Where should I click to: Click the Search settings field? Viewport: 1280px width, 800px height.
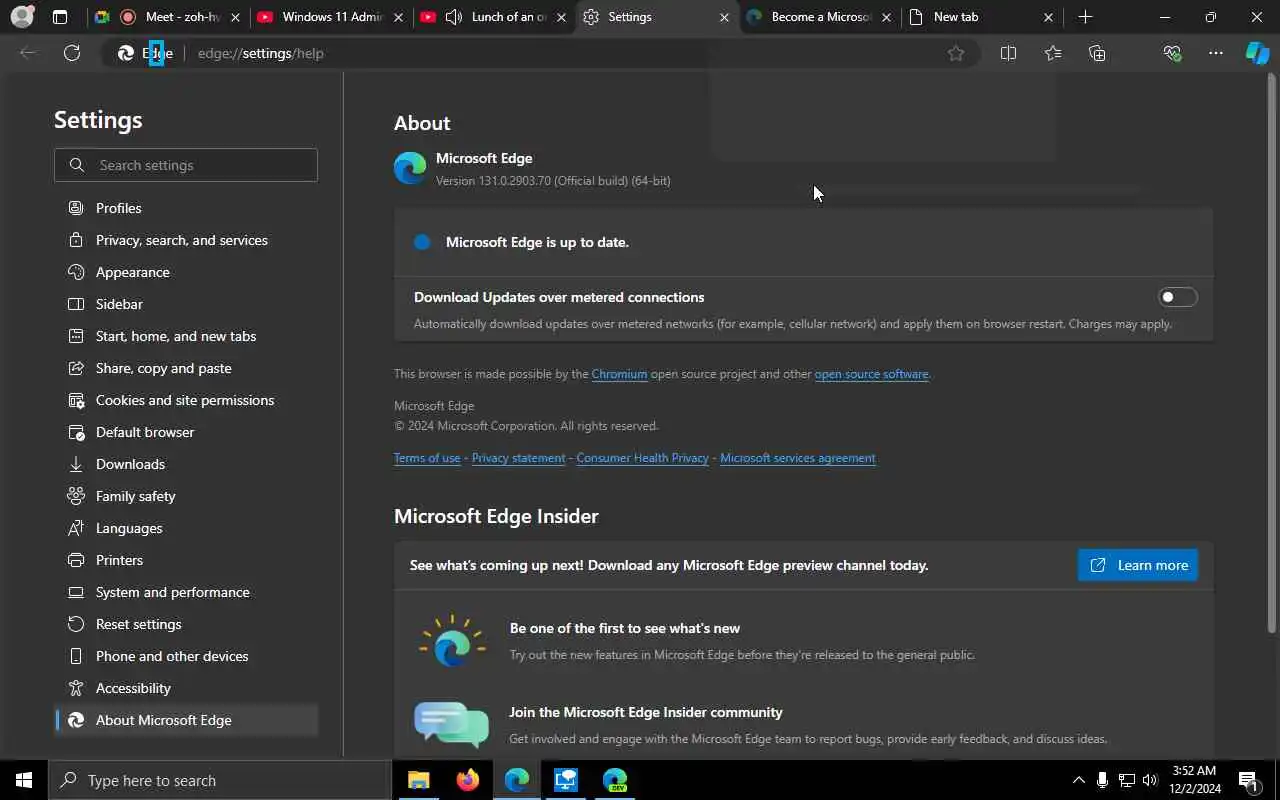tap(186, 165)
